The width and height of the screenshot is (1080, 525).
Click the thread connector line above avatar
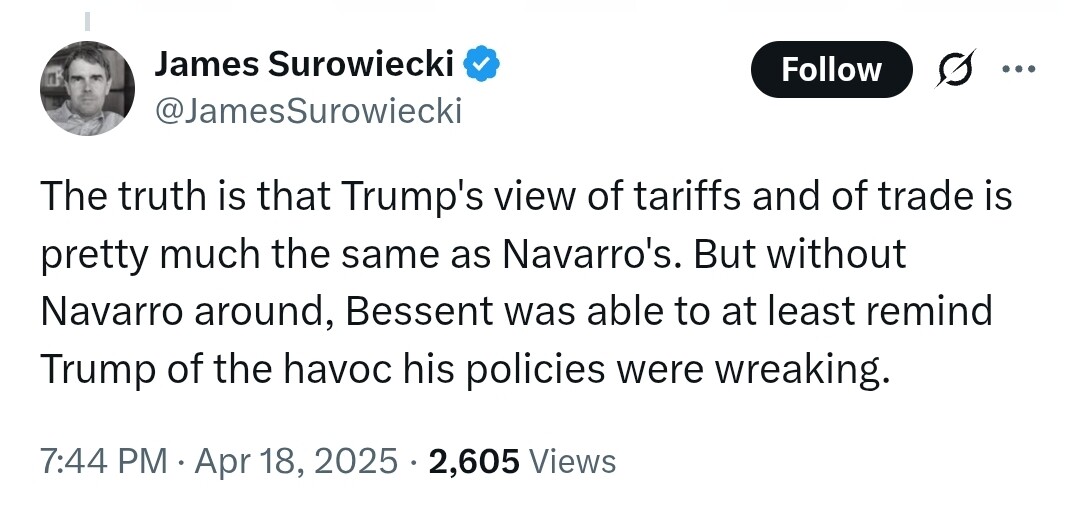[x=87, y=21]
